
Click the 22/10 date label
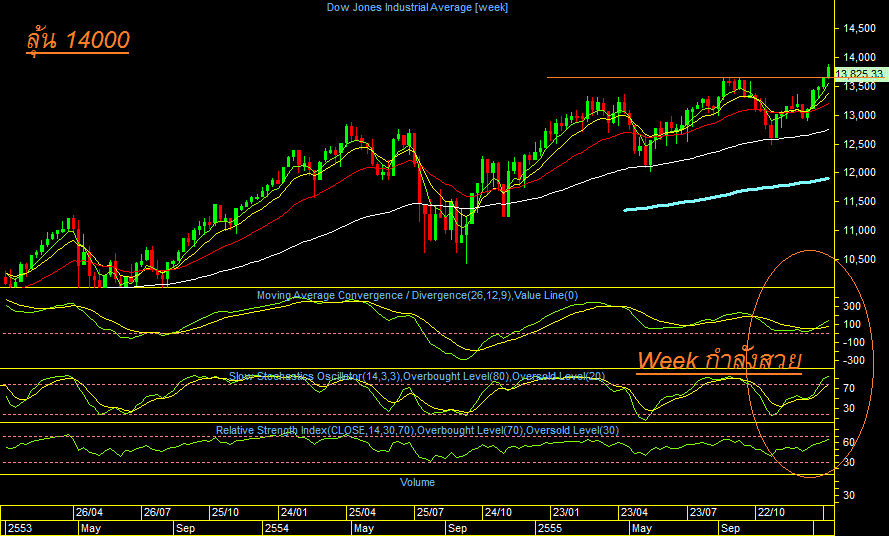coord(771,512)
